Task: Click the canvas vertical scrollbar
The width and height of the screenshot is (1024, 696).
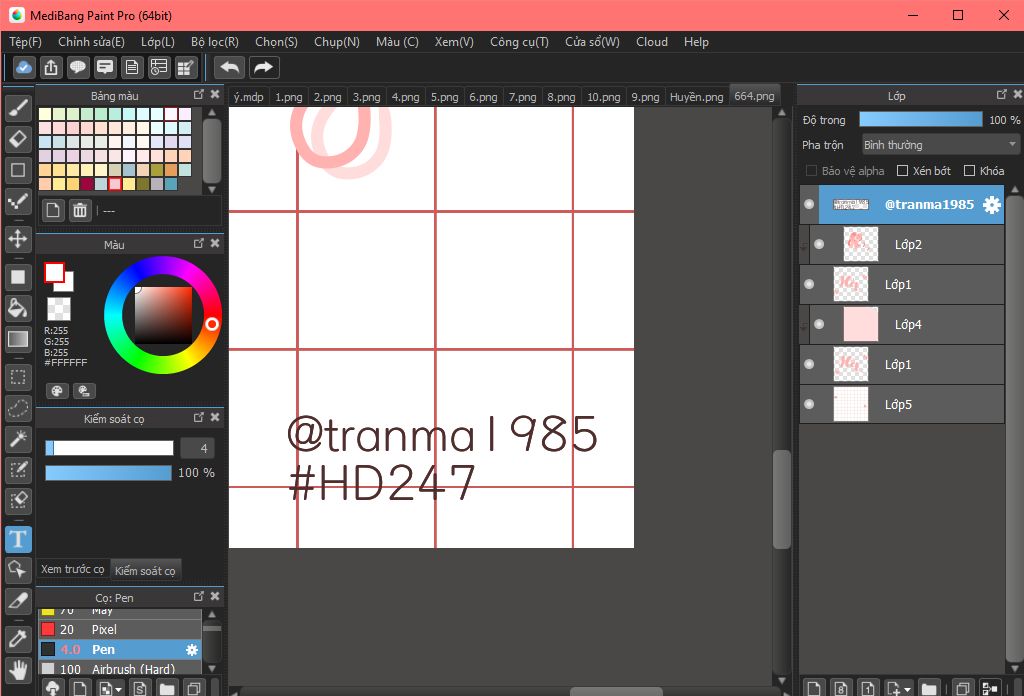Action: tap(782, 498)
